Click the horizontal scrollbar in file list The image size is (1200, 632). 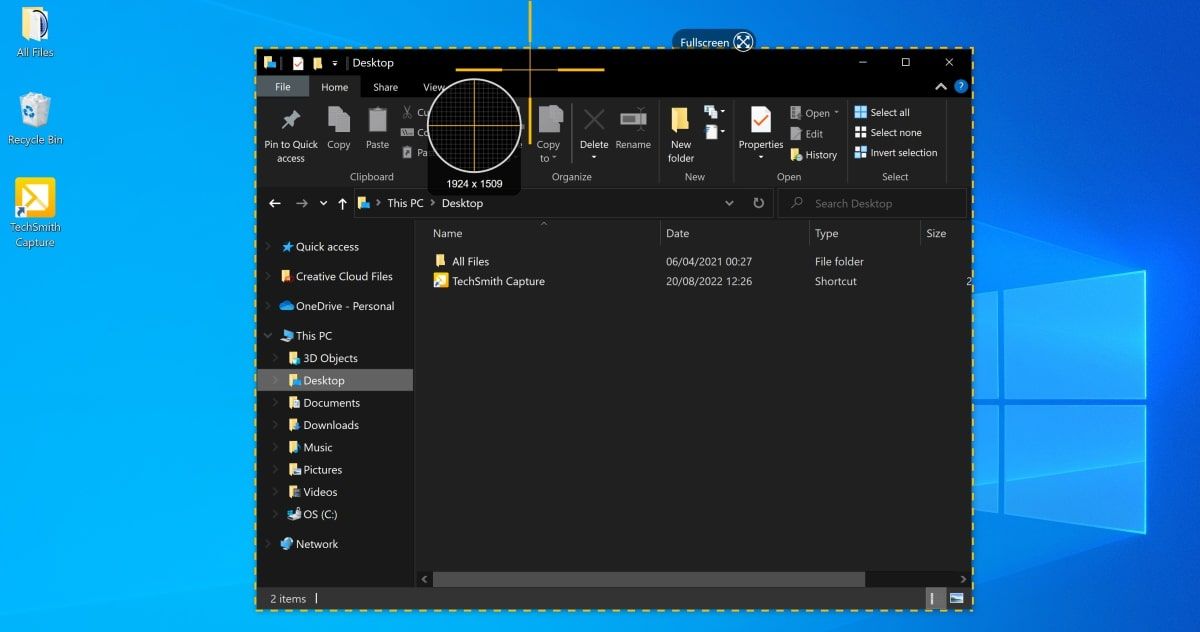click(648, 579)
